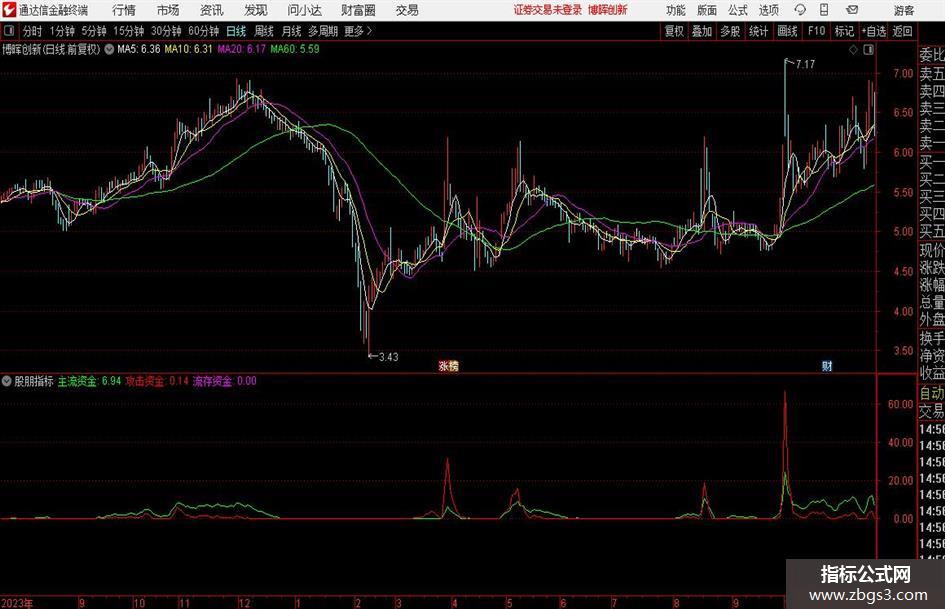Click the 画线 drawing tool button
The image size is (945, 609).
point(788,31)
